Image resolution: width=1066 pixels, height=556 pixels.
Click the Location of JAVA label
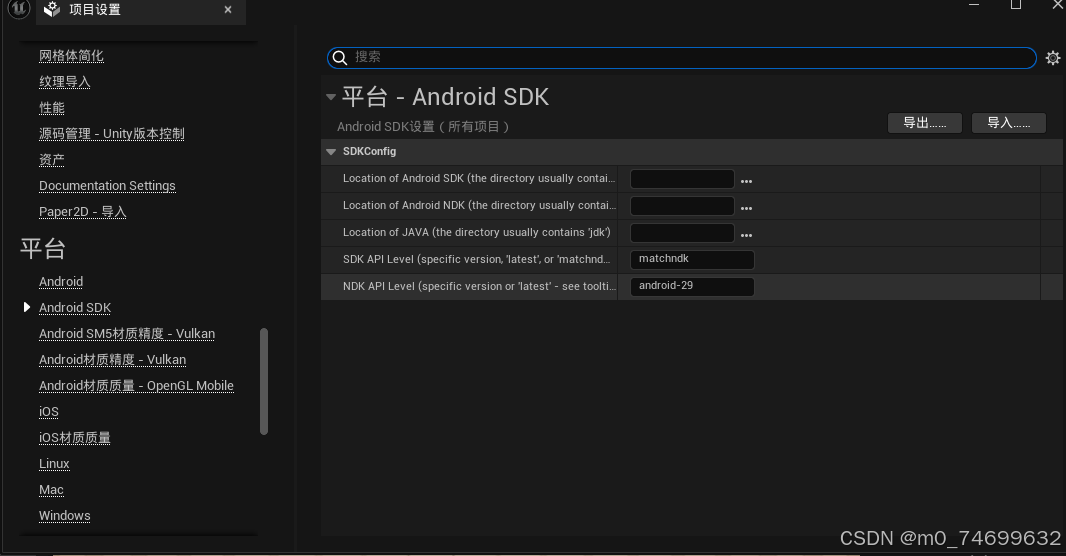click(477, 232)
